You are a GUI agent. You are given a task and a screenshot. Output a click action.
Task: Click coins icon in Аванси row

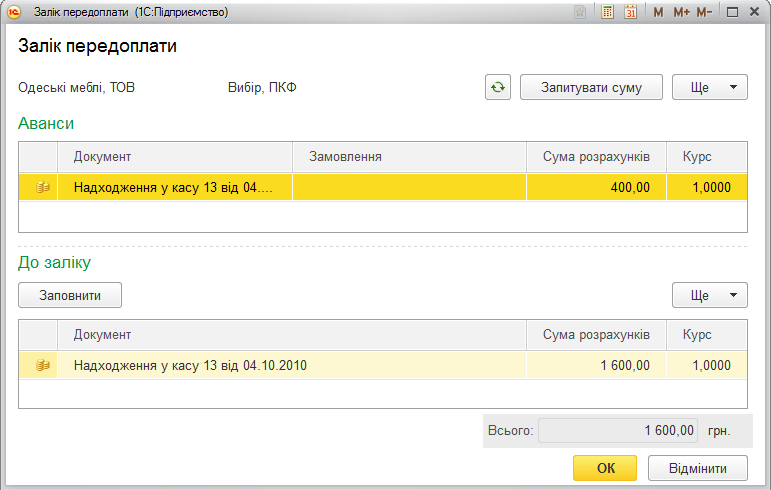point(43,187)
